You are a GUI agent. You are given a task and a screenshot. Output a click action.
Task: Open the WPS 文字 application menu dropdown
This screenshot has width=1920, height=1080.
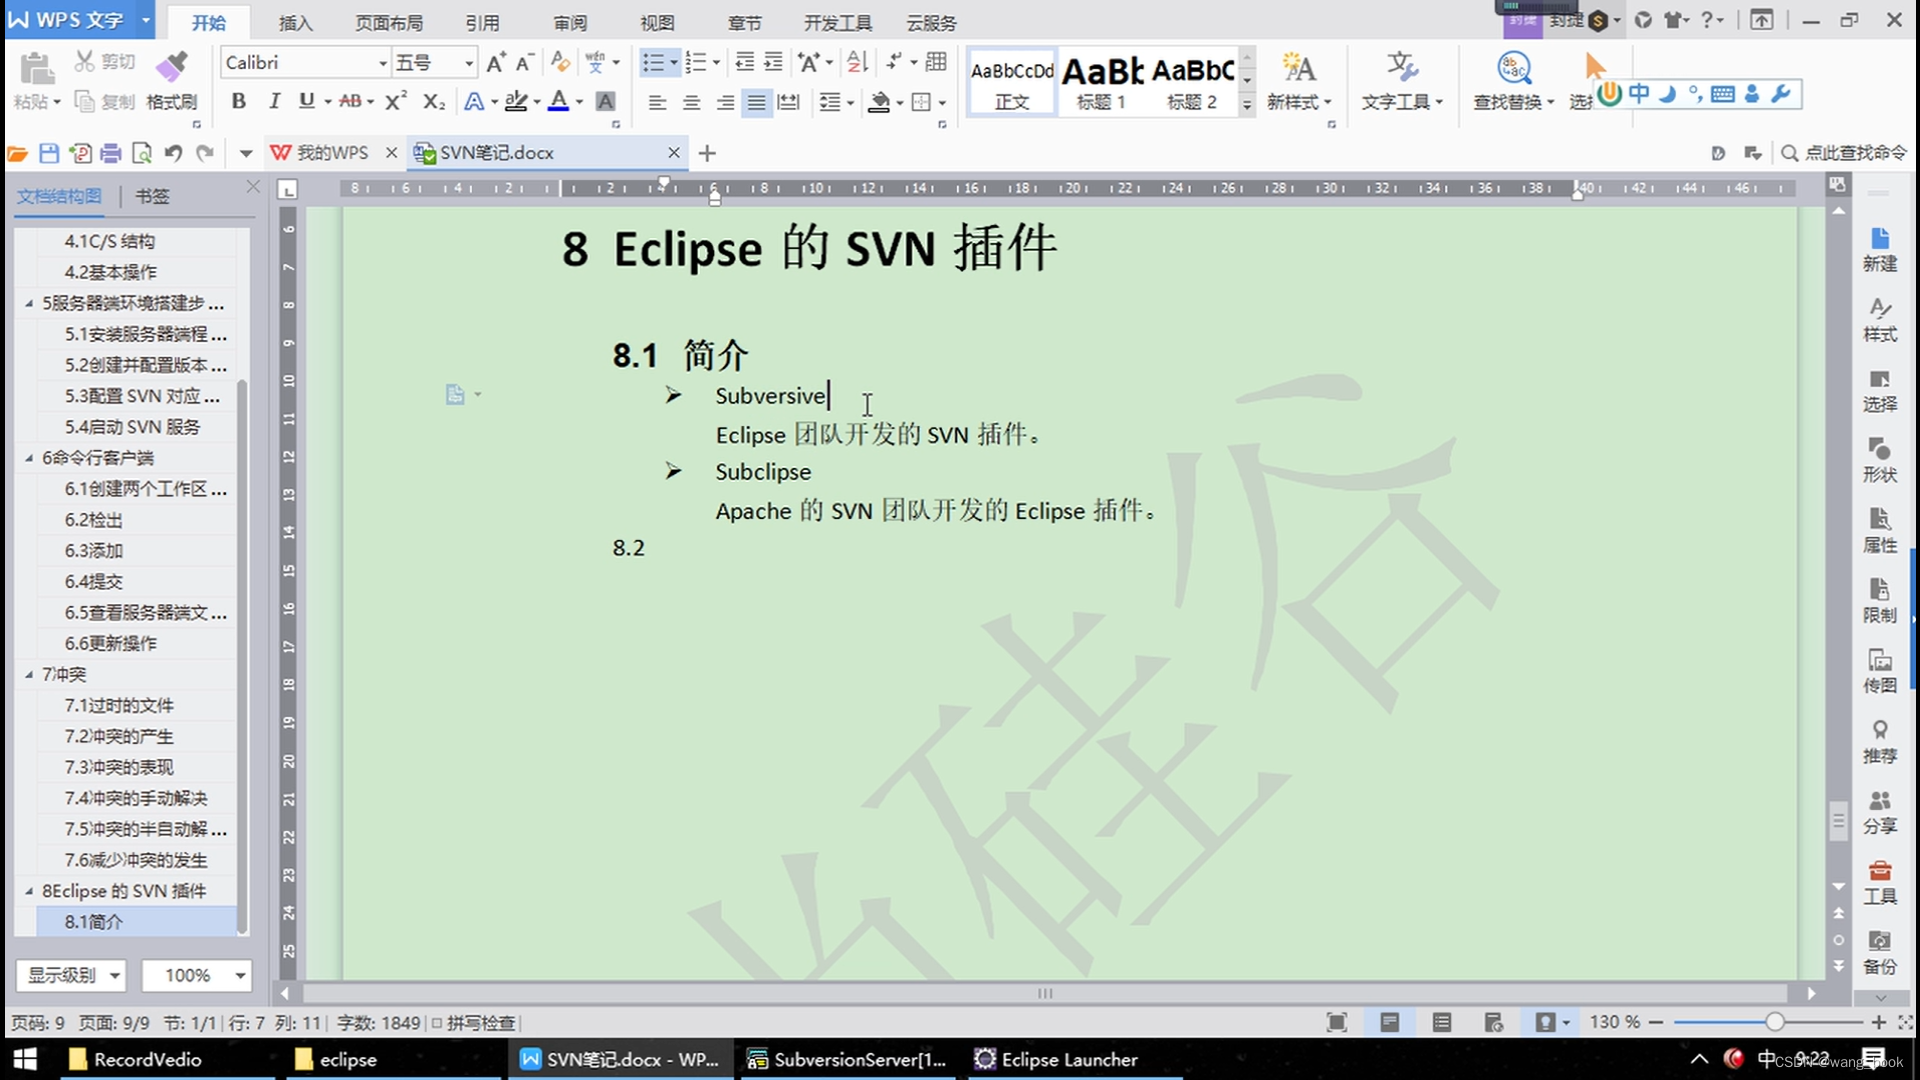pyautogui.click(x=146, y=20)
